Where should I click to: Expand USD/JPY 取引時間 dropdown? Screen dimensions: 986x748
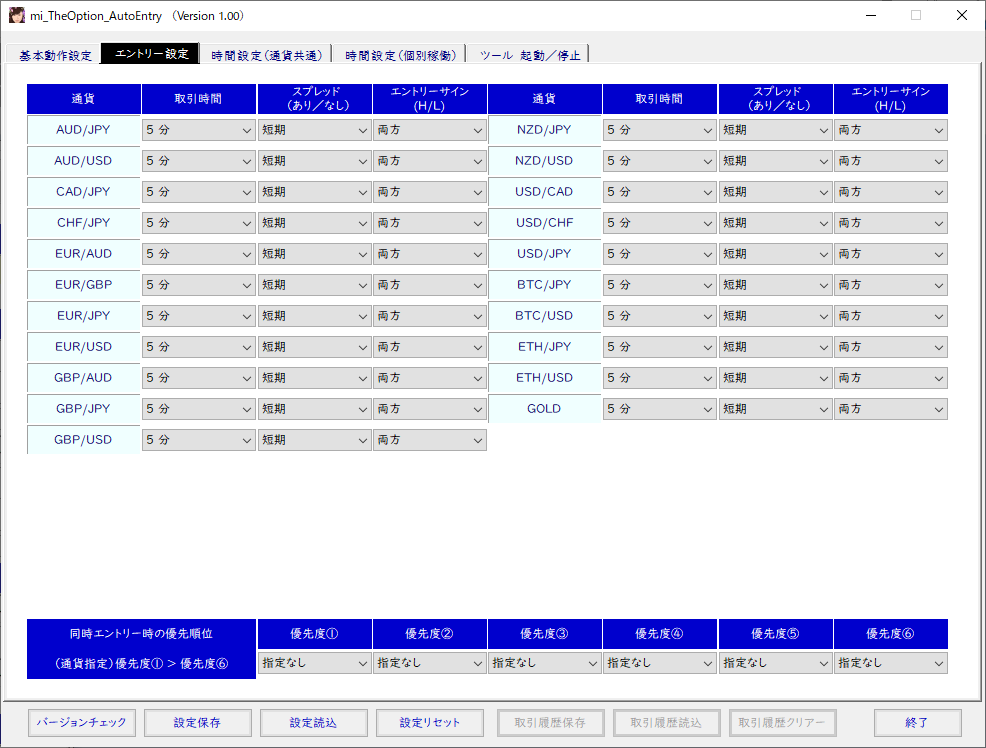(659, 254)
